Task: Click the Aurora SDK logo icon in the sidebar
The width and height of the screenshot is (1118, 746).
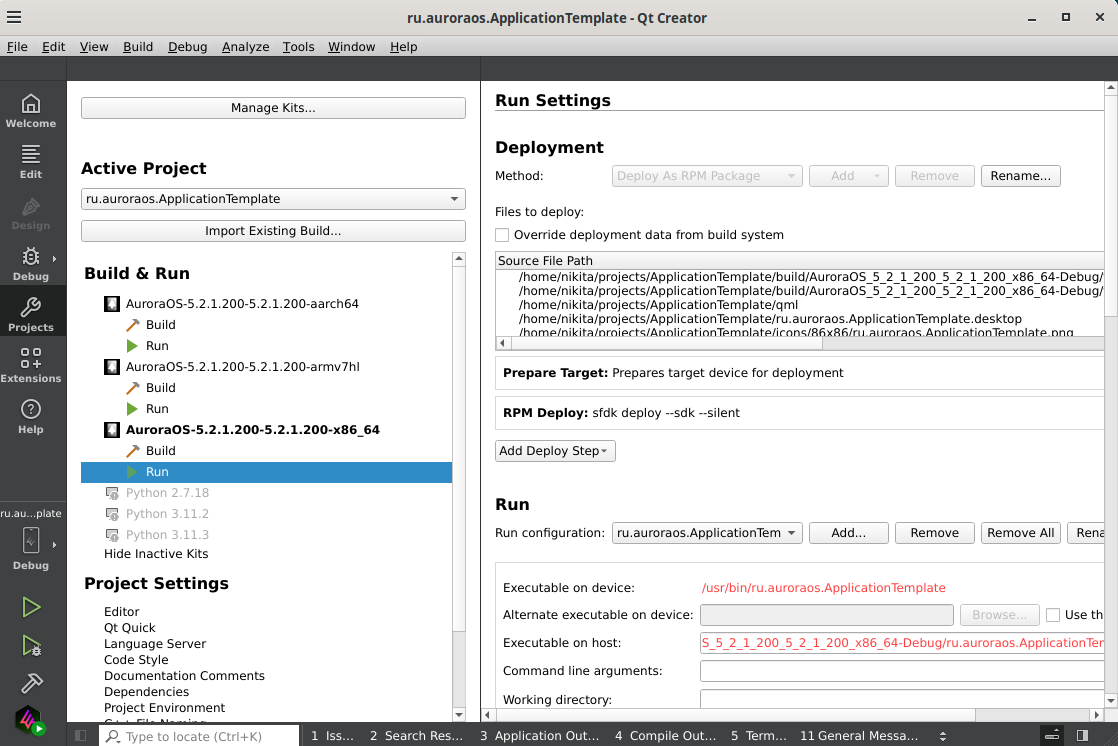Action: pyautogui.click(x=30, y=720)
